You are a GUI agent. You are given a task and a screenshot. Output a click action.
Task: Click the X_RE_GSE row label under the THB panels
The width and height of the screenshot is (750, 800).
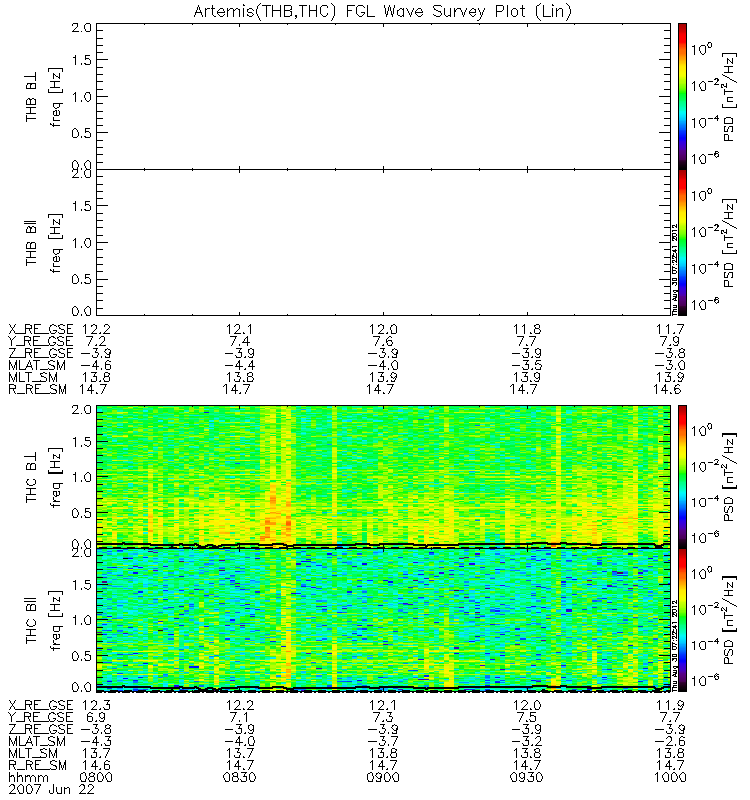[41, 329]
